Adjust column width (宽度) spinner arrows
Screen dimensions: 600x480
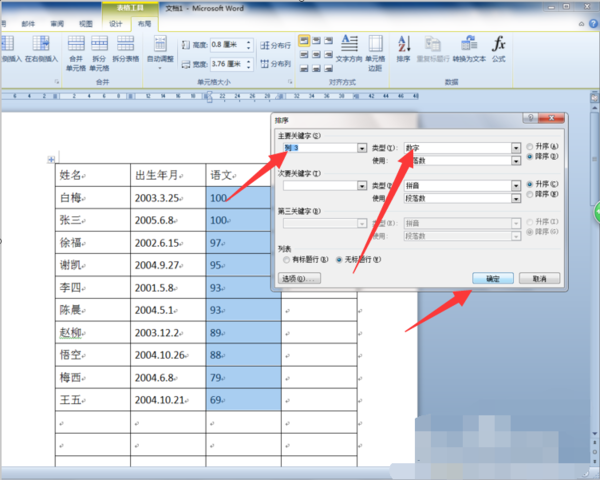(x=249, y=64)
